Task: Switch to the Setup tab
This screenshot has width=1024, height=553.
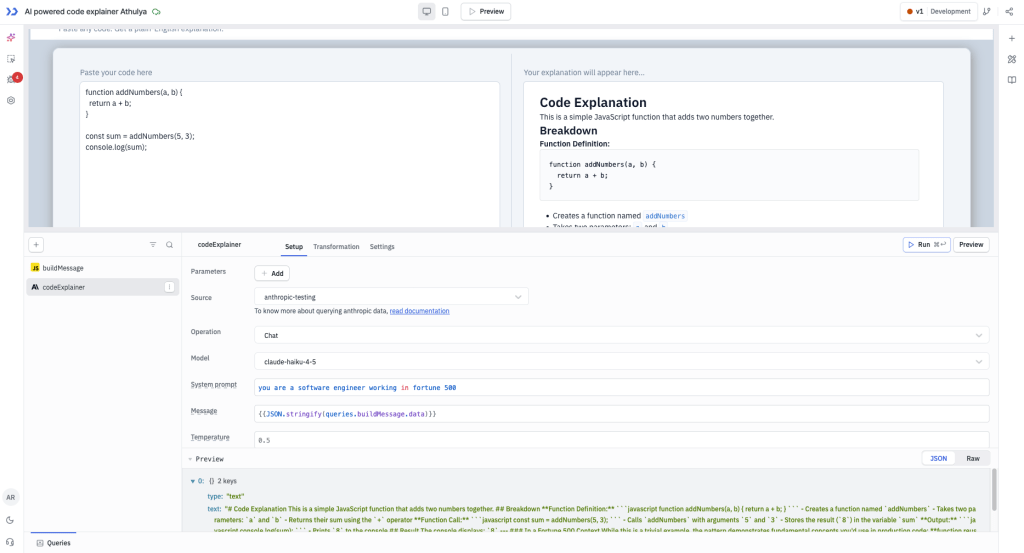Action: point(294,247)
